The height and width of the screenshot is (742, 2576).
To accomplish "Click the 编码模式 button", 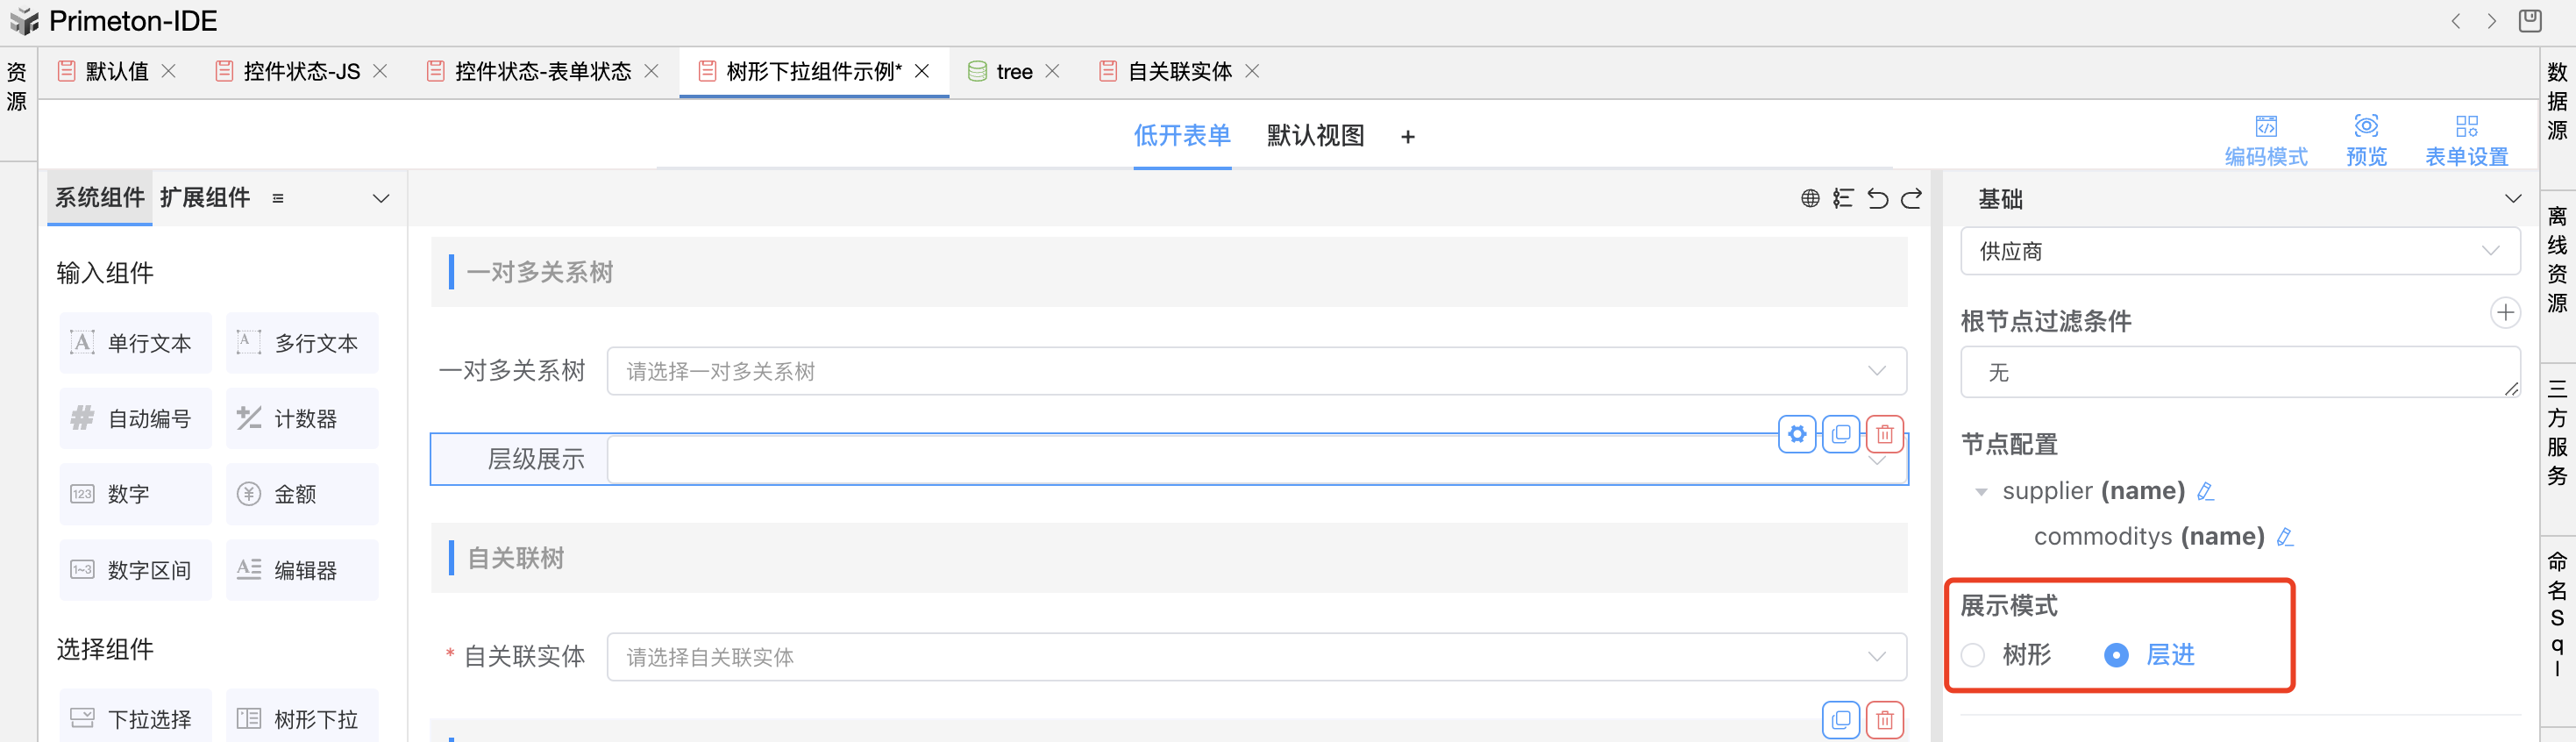I will [x=2265, y=140].
